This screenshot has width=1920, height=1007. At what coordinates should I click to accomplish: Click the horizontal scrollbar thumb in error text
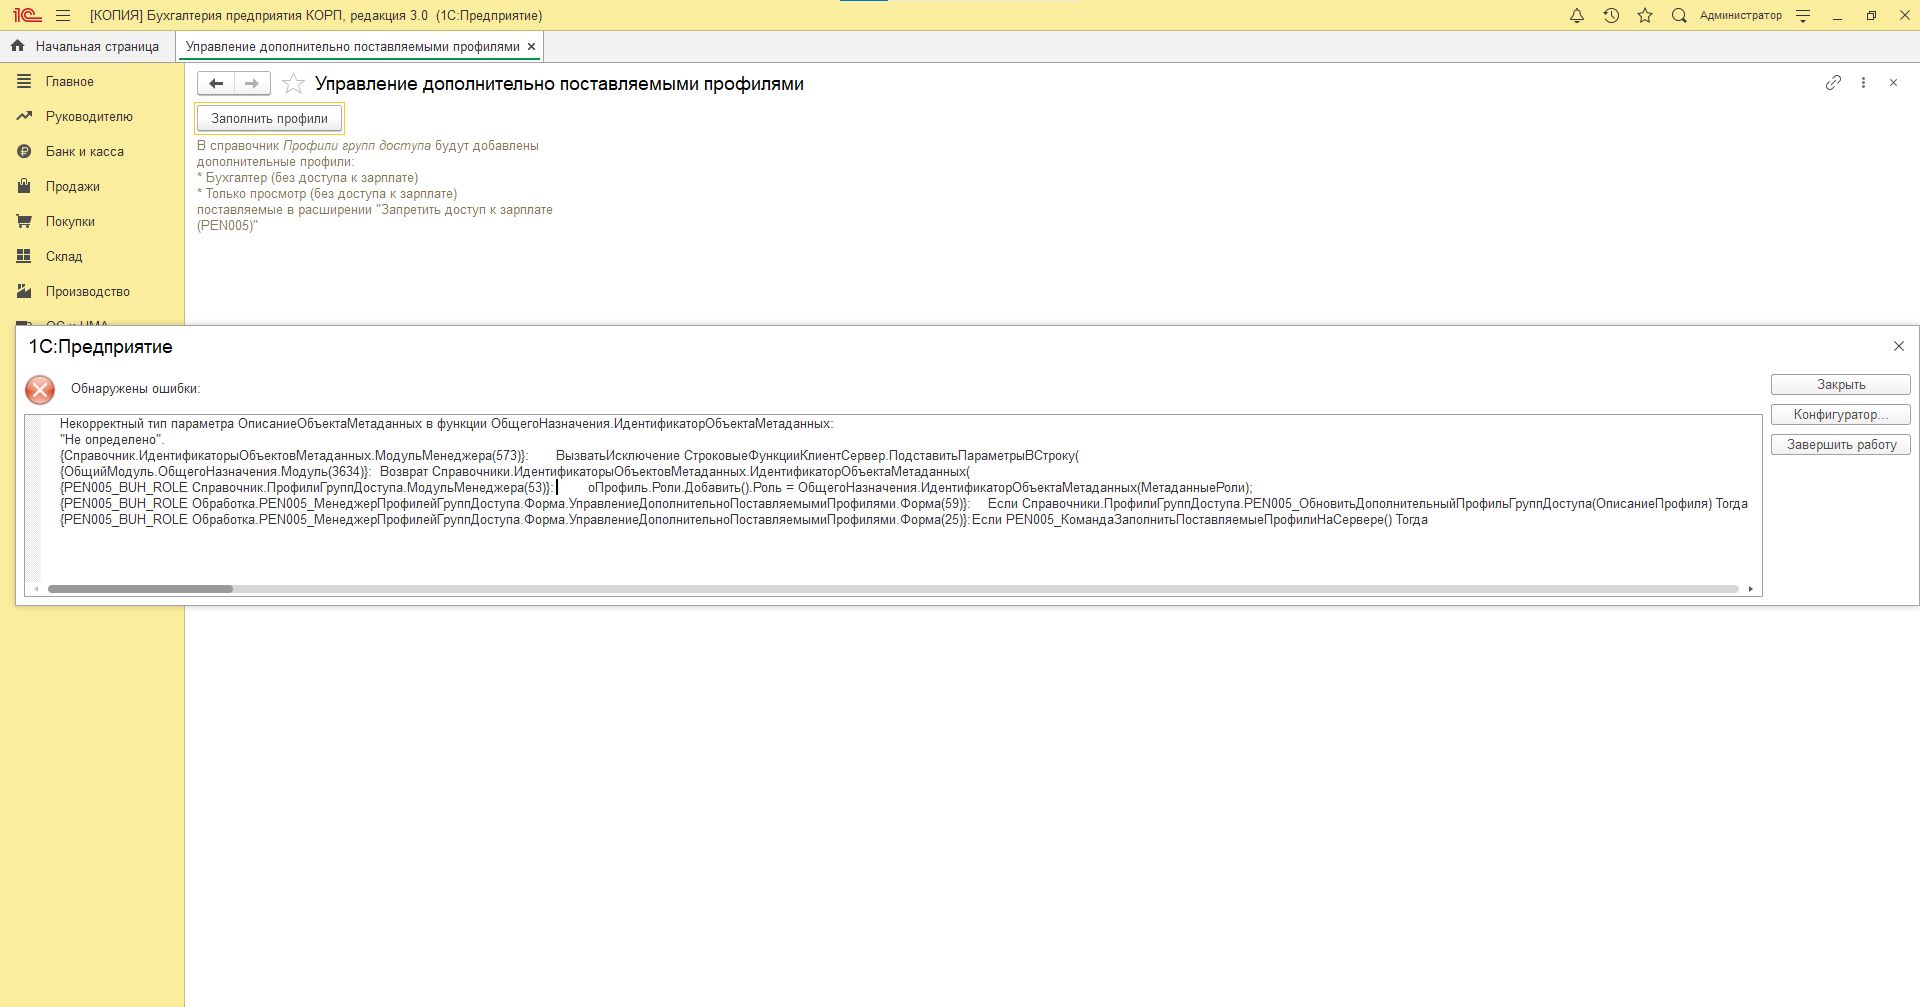click(140, 589)
